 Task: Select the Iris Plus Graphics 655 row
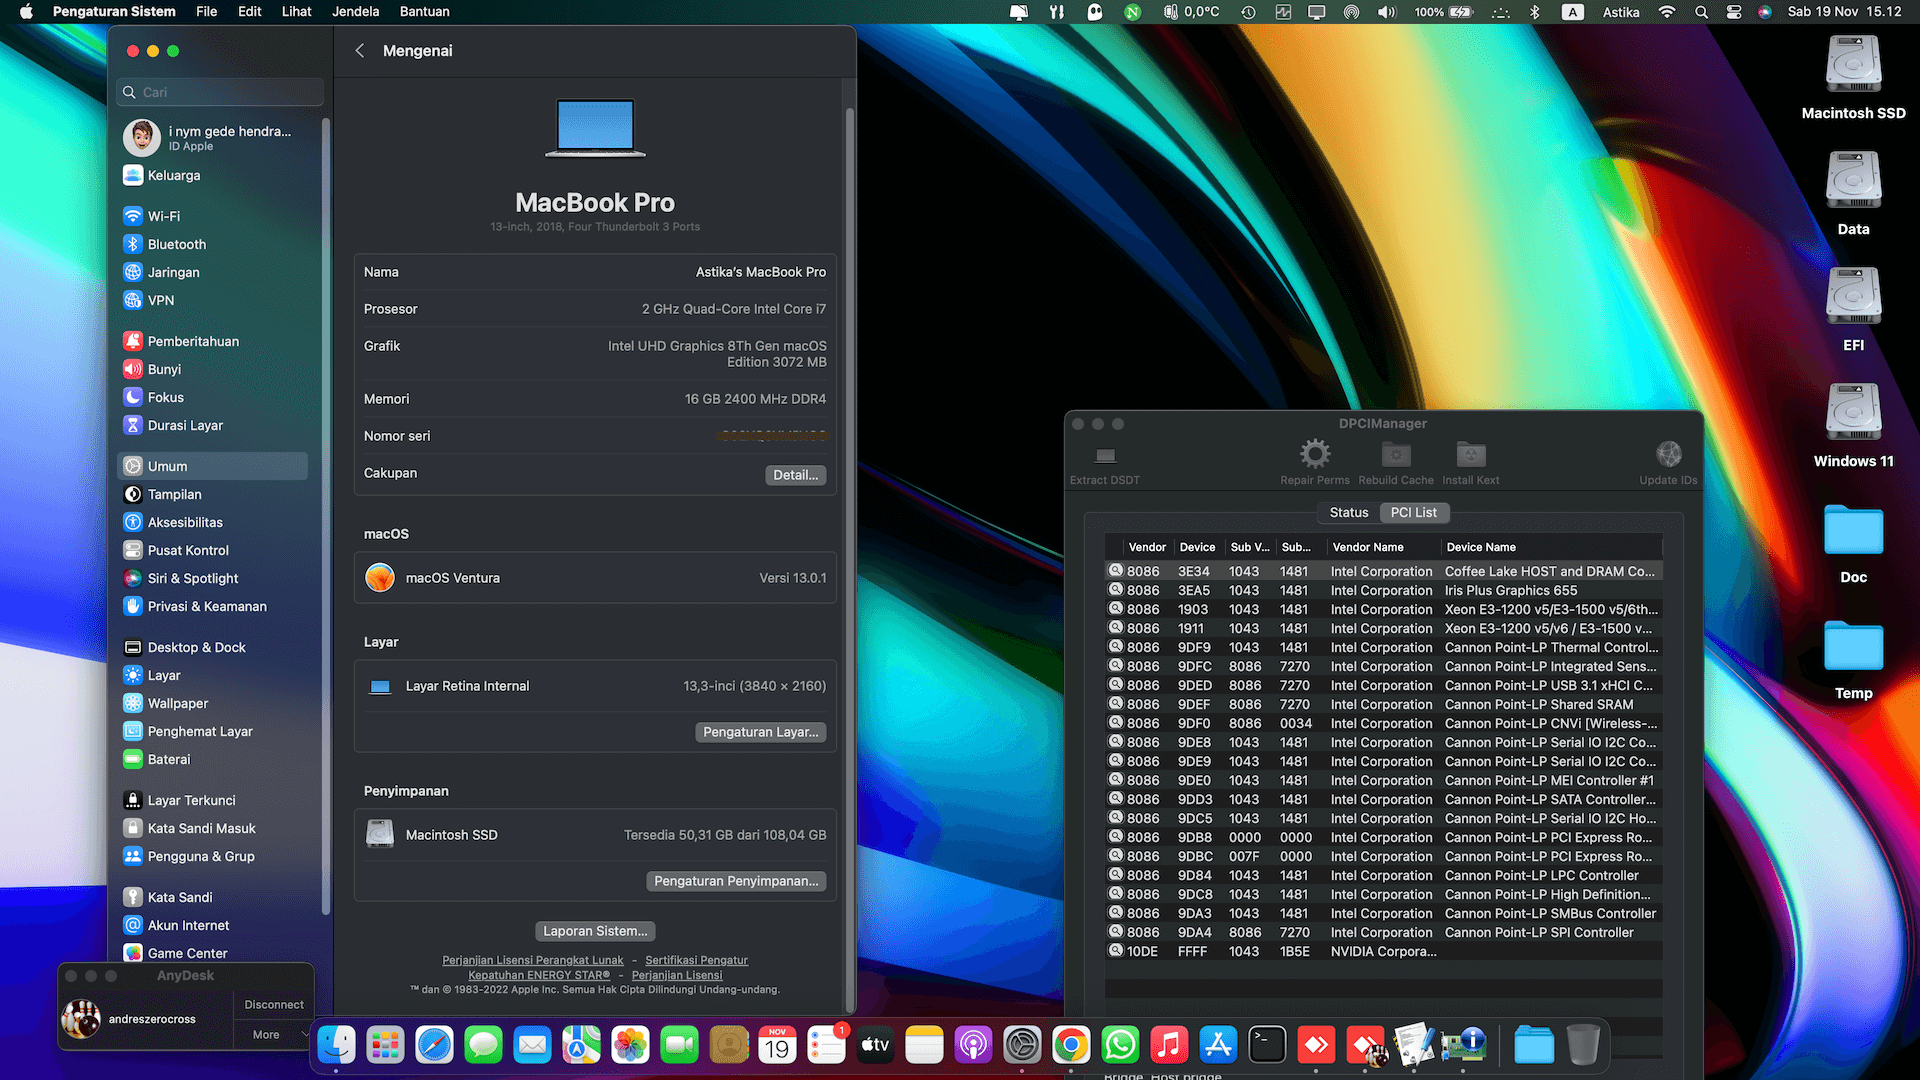[x=1384, y=590]
